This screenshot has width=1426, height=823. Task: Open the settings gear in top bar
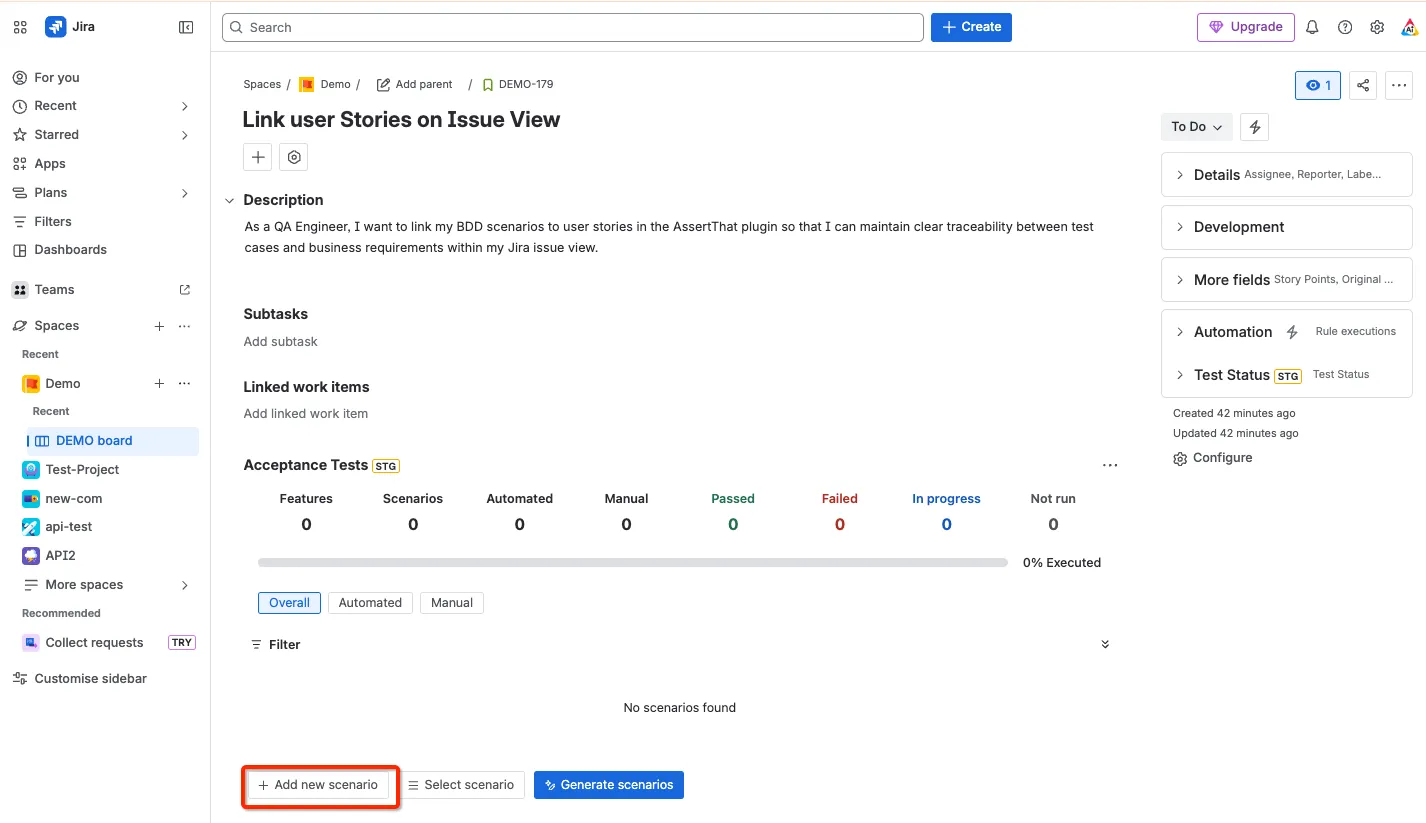click(1377, 27)
